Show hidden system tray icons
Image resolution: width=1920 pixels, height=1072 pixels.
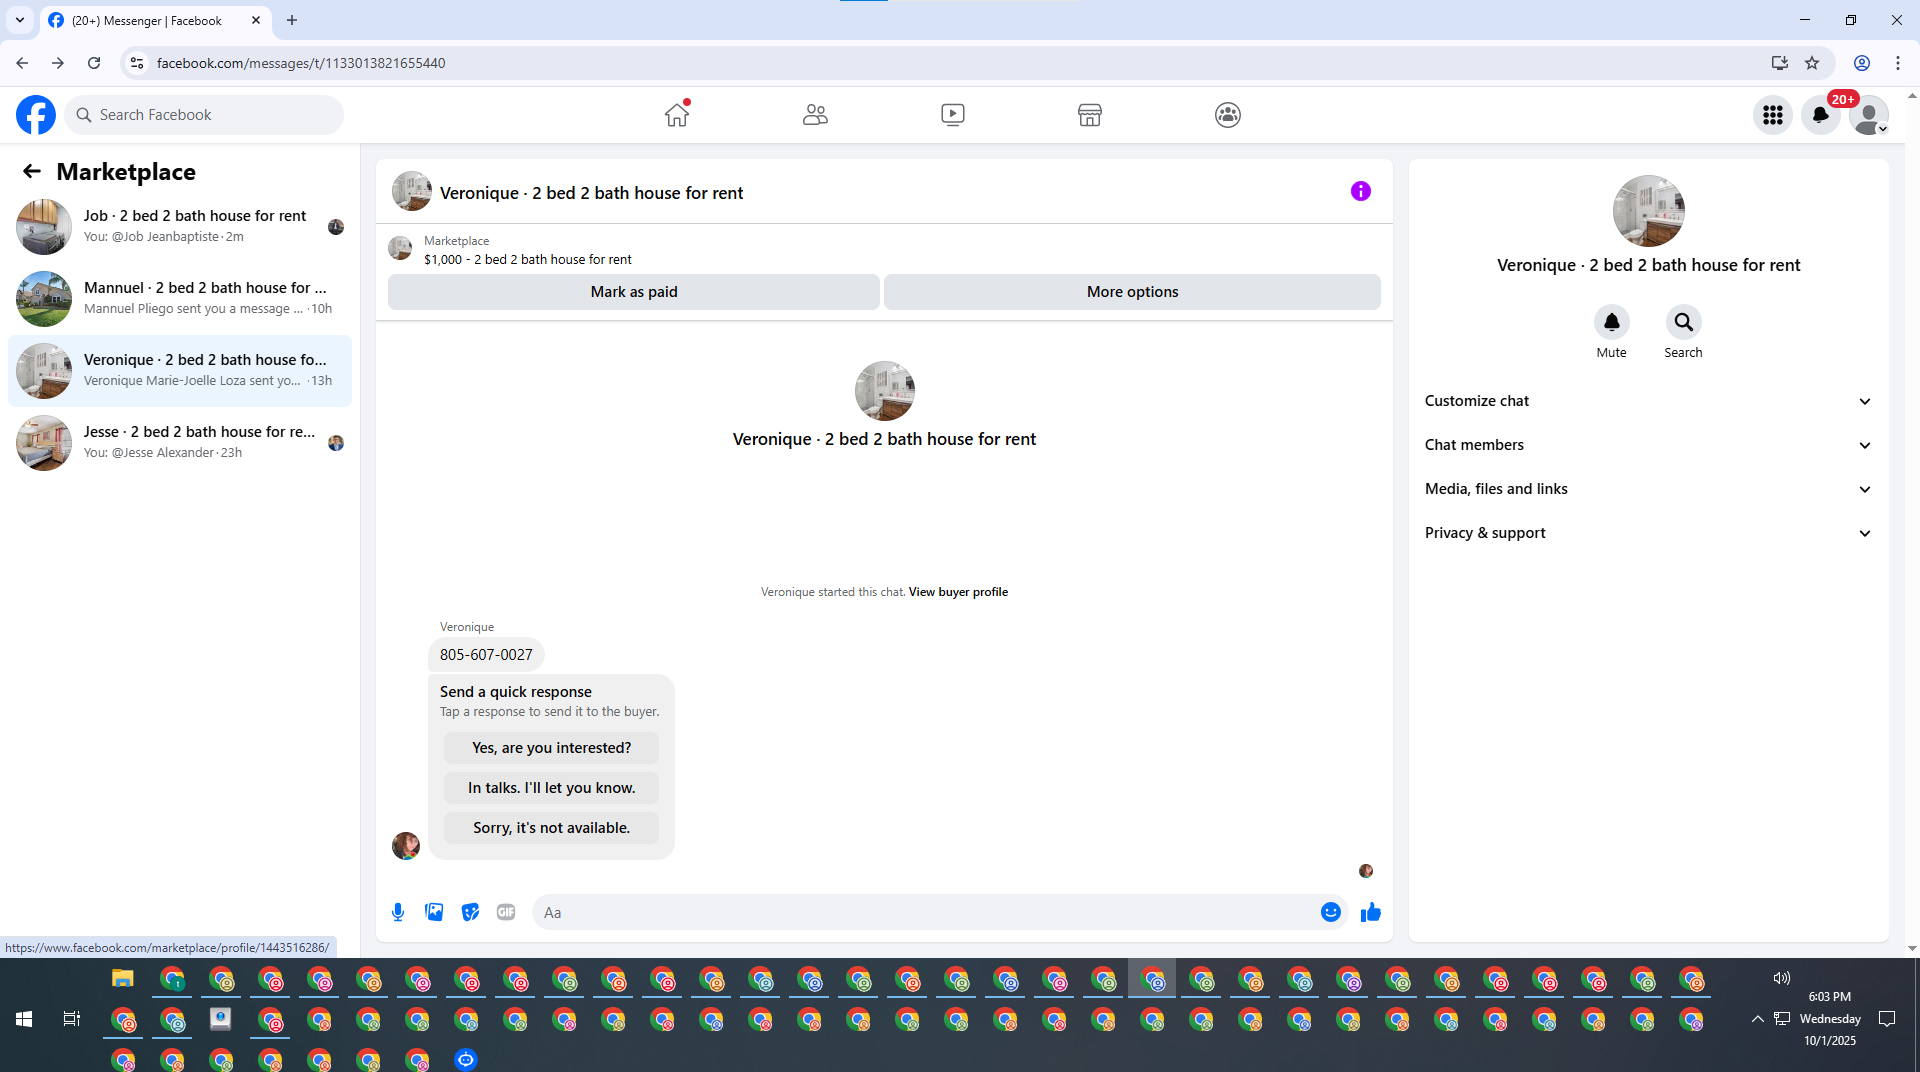point(1757,1019)
